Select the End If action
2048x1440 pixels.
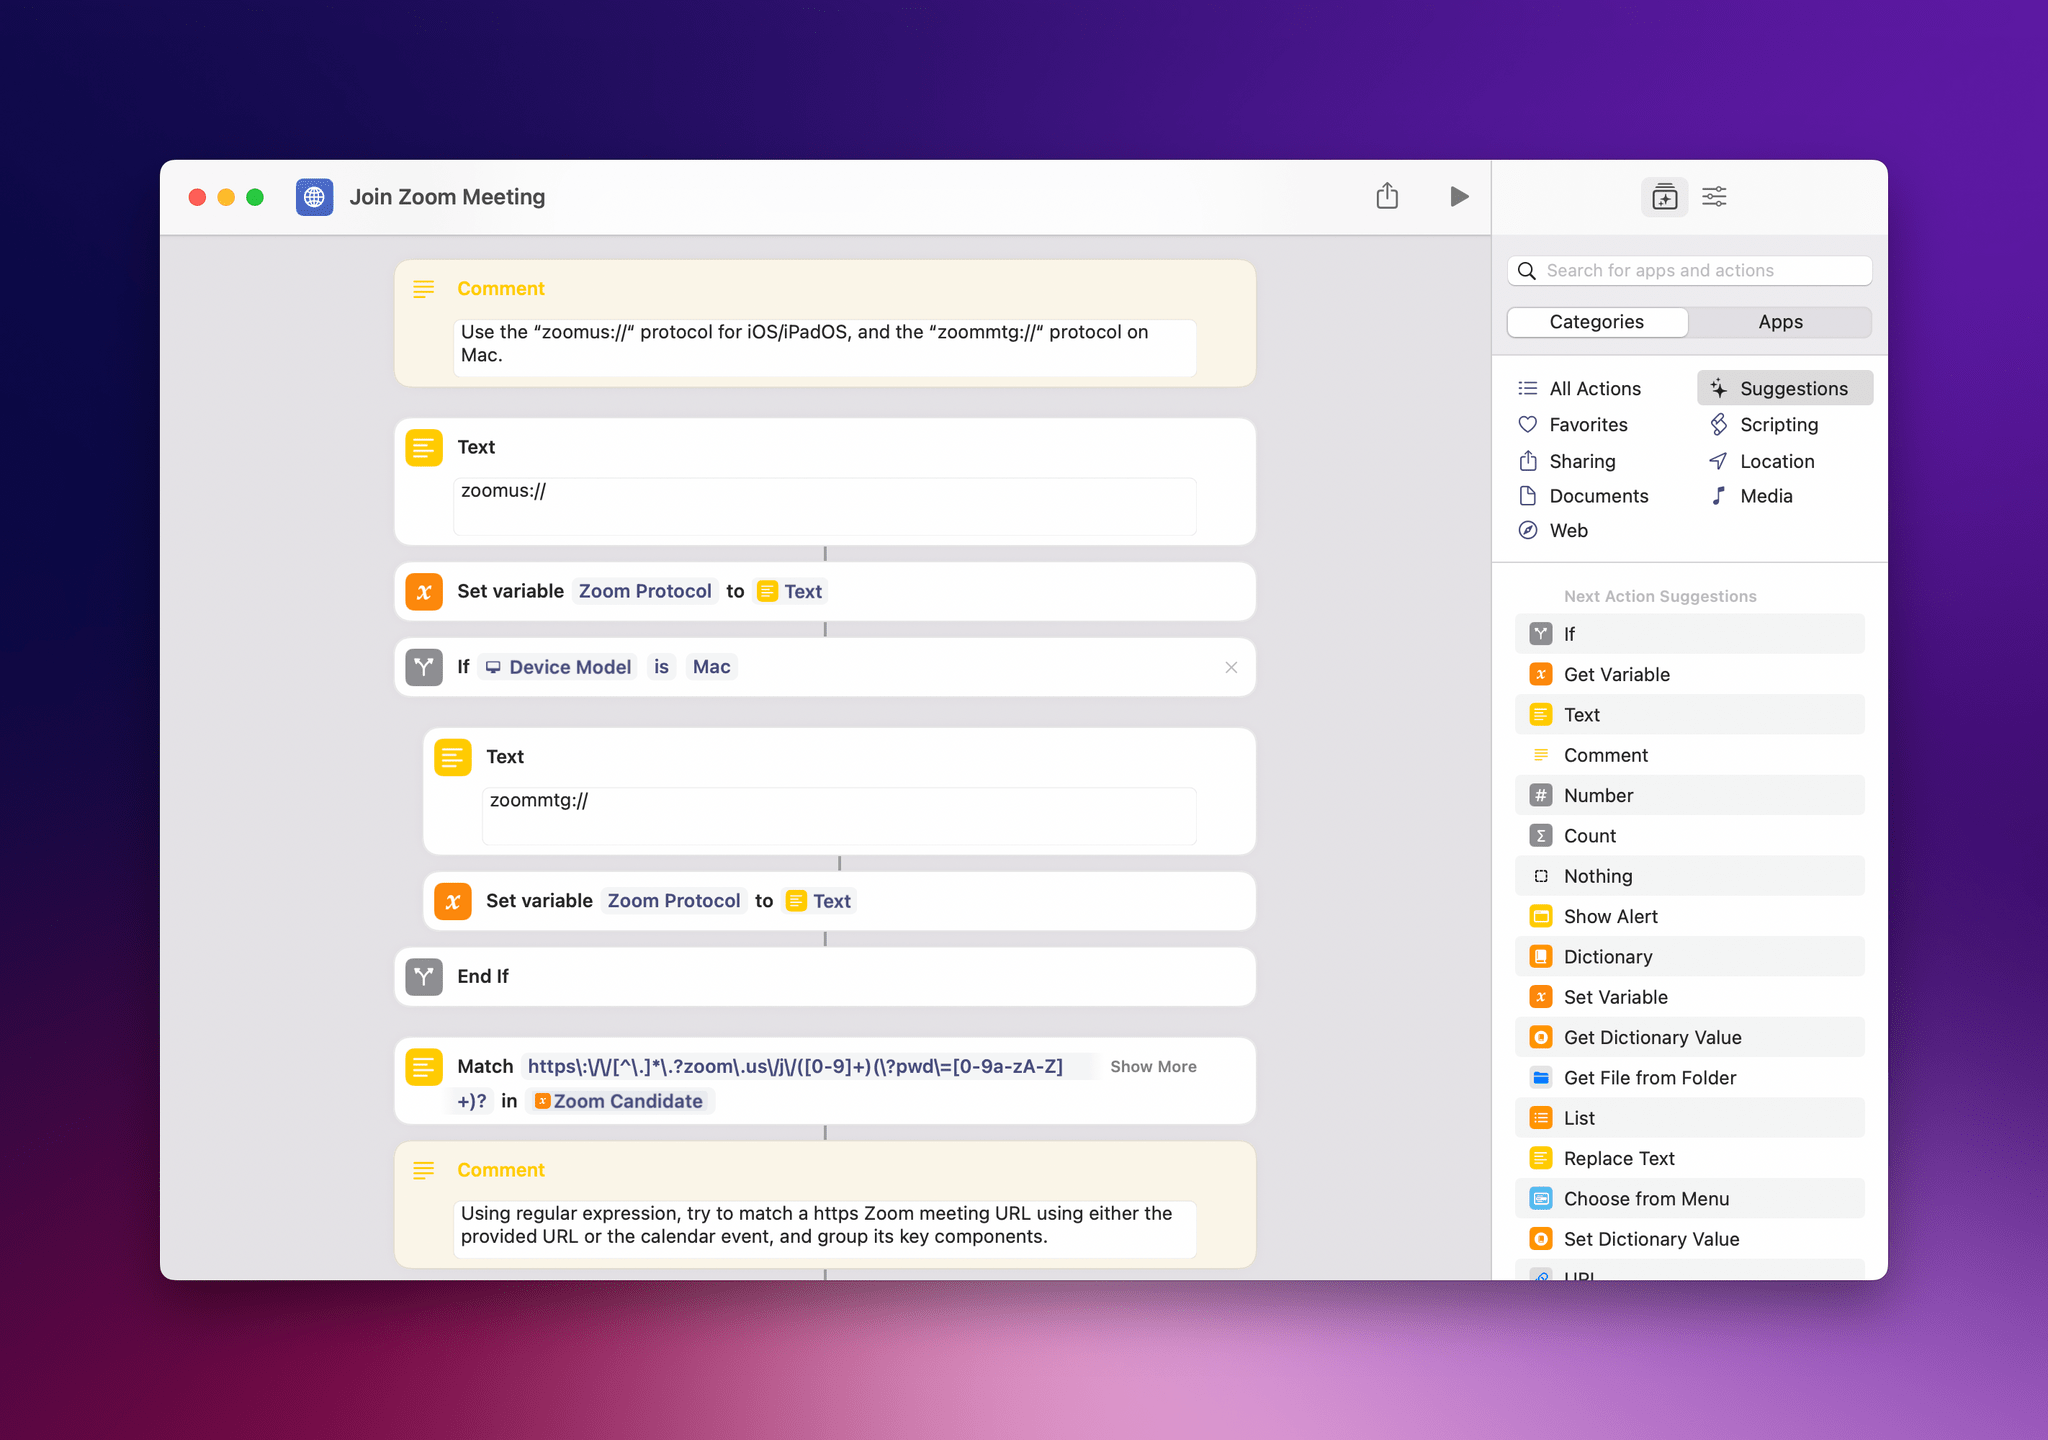click(x=825, y=977)
